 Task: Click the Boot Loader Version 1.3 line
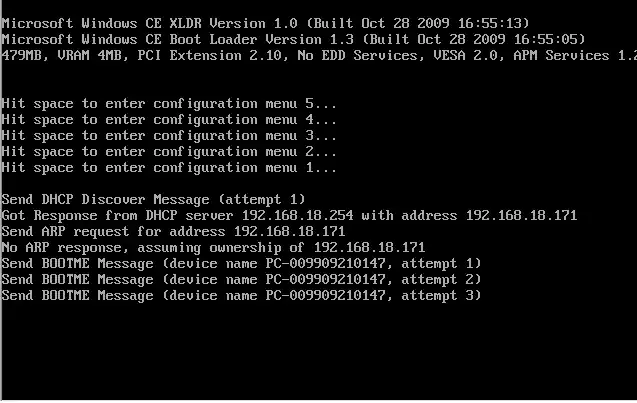(293, 38)
